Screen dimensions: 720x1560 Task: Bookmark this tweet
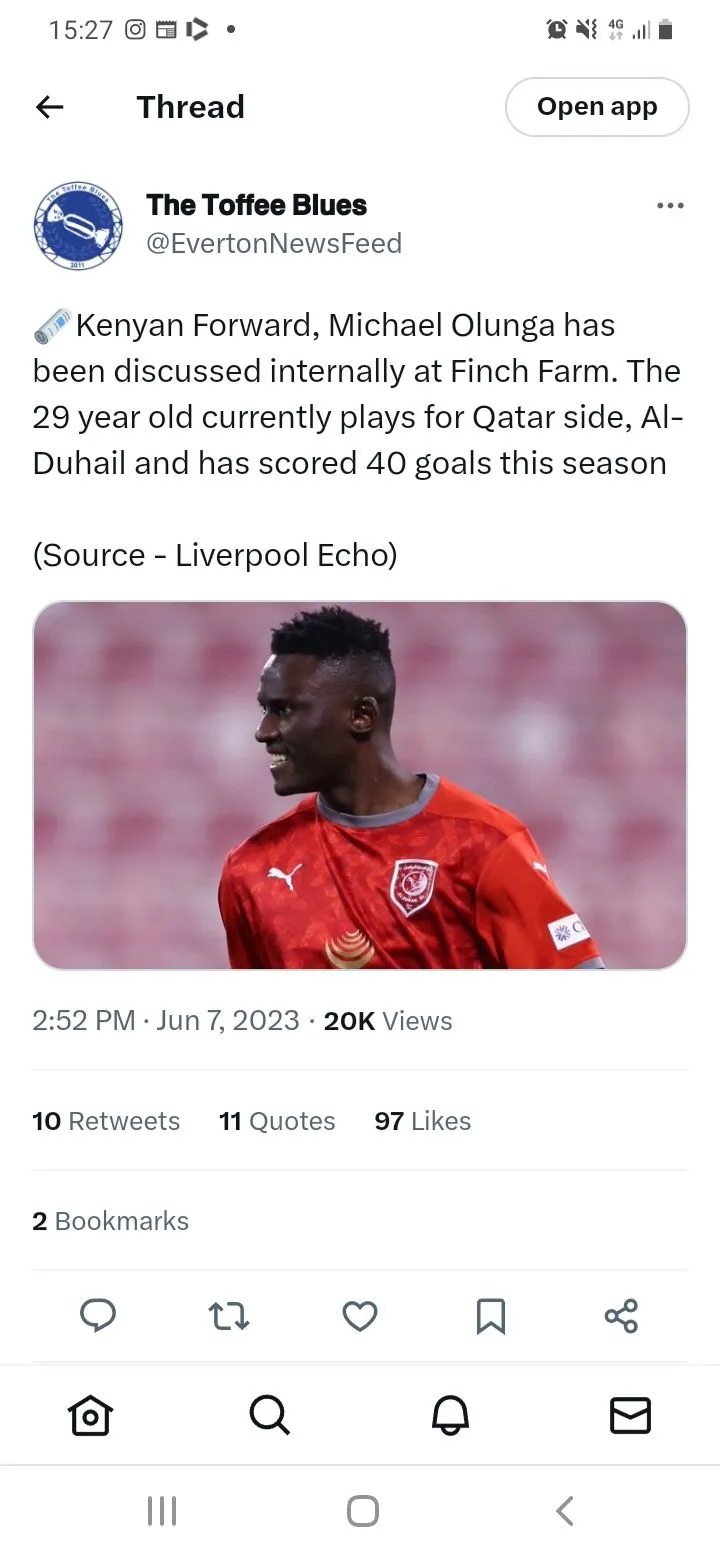click(490, 1316)
